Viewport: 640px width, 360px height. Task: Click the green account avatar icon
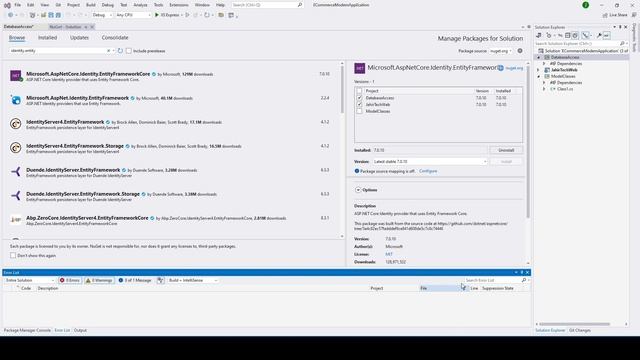[x=586, y=5]
